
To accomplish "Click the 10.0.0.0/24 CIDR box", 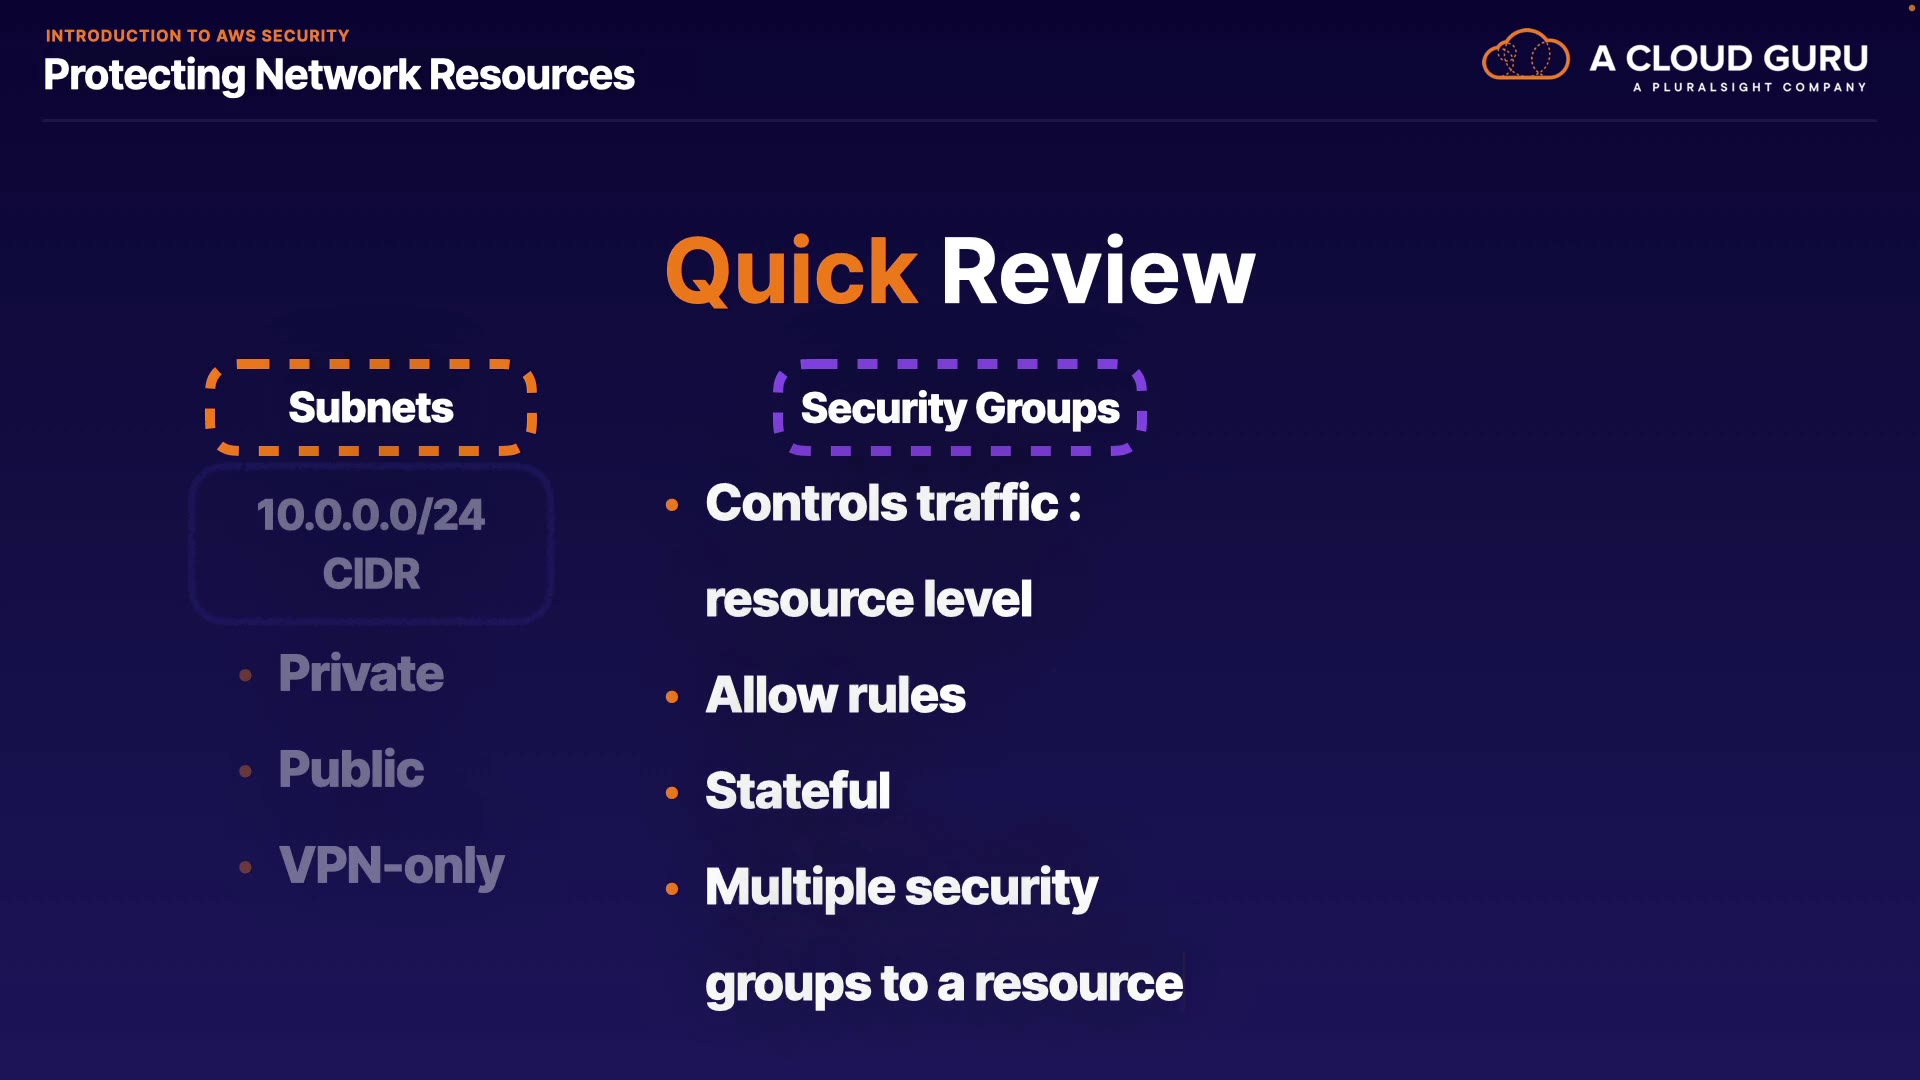I will pos(371,544).
